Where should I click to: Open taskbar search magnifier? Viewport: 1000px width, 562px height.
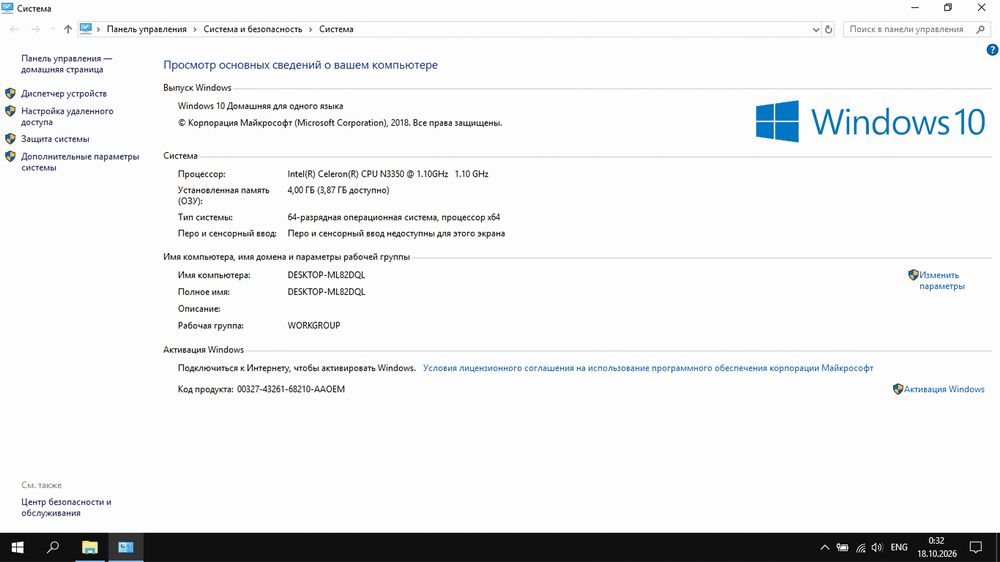click(x=53, y=547)
